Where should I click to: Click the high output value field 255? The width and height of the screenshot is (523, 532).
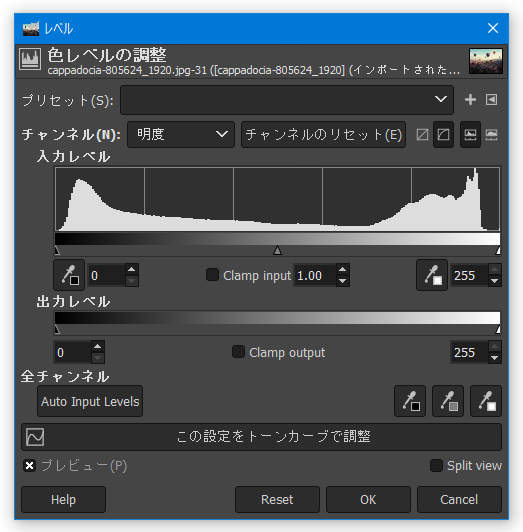(x=469, y=352)
